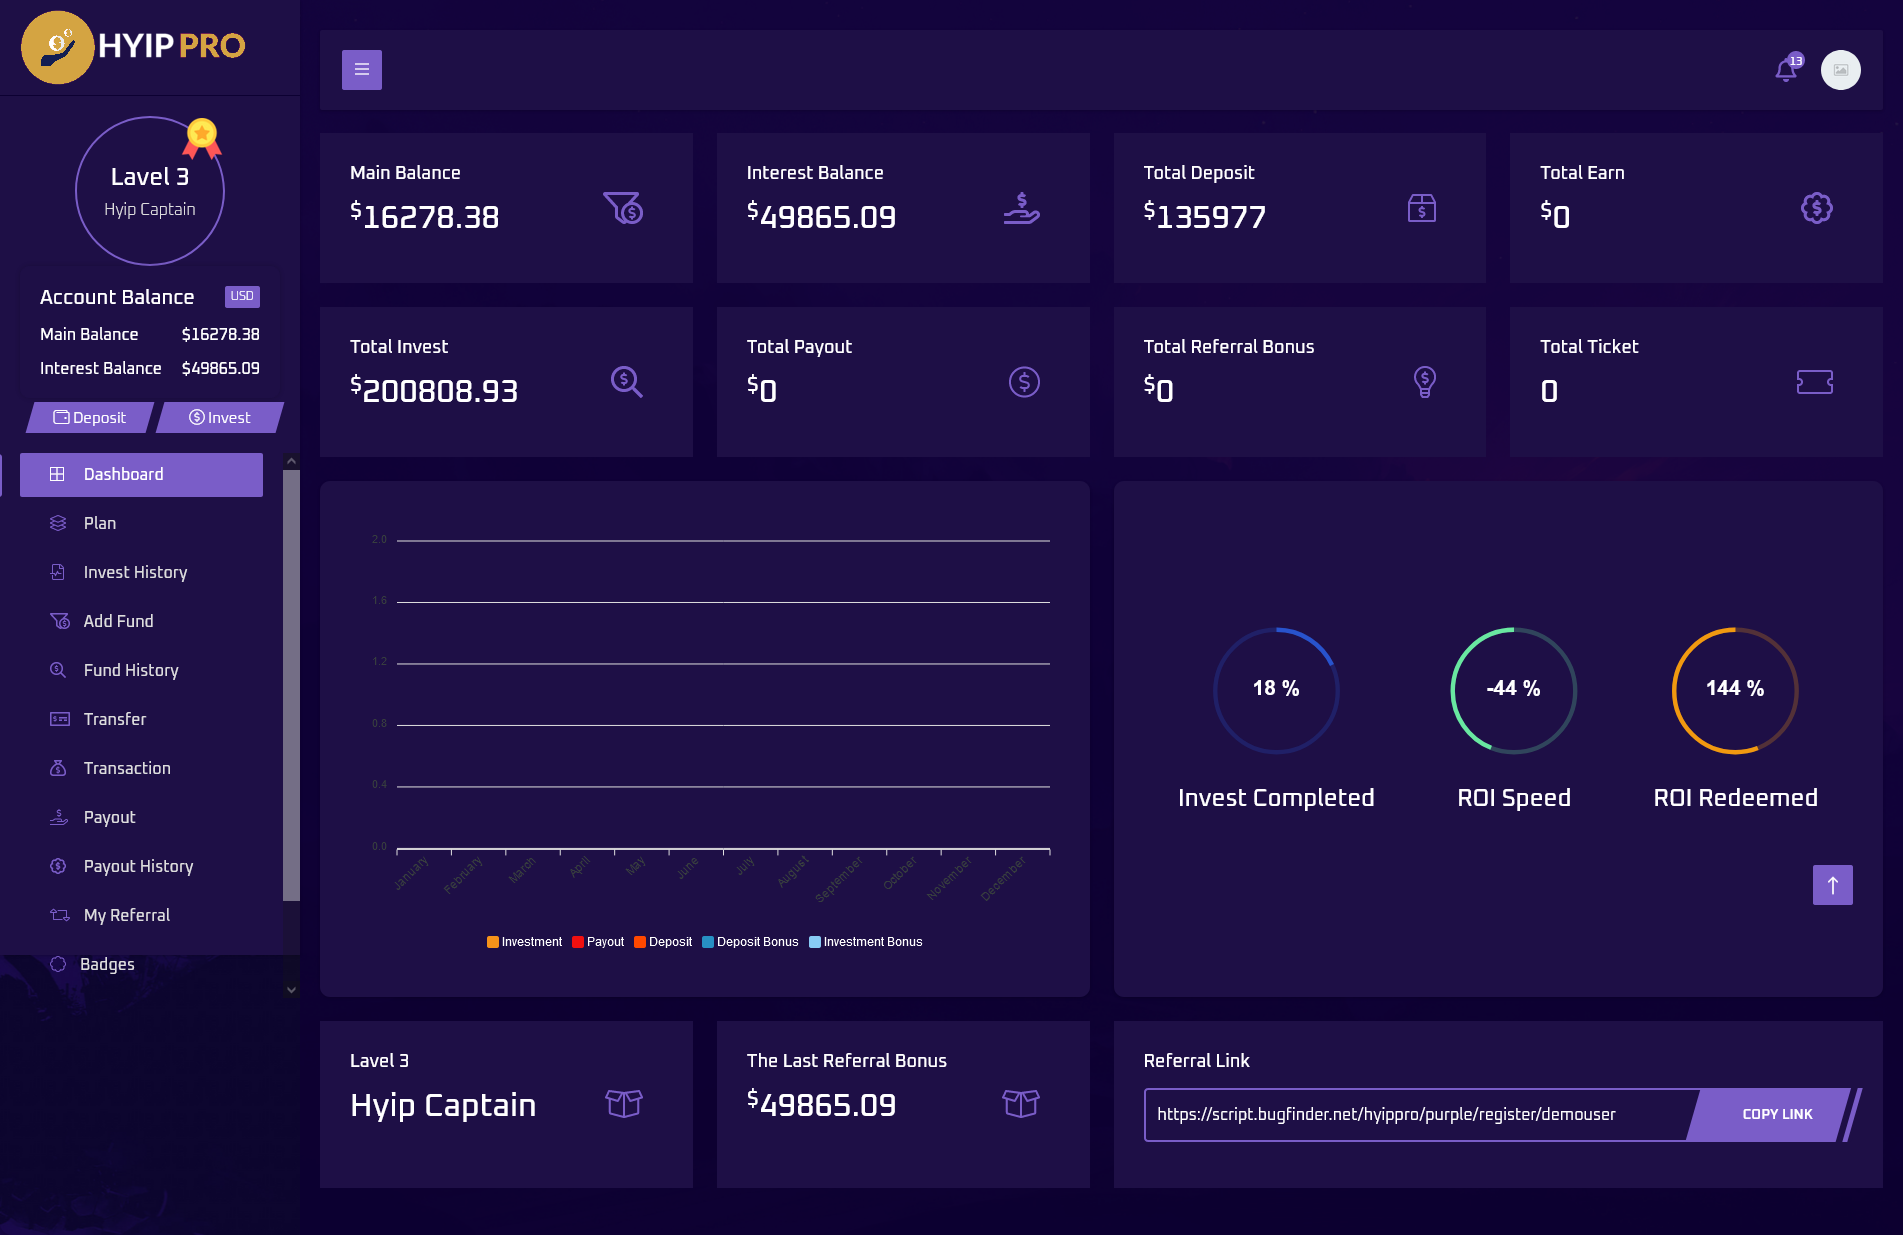This screenshot has height=1235, width=1903.
Task: Click the Main Balance card funnel icon
Action: (623, 208)
